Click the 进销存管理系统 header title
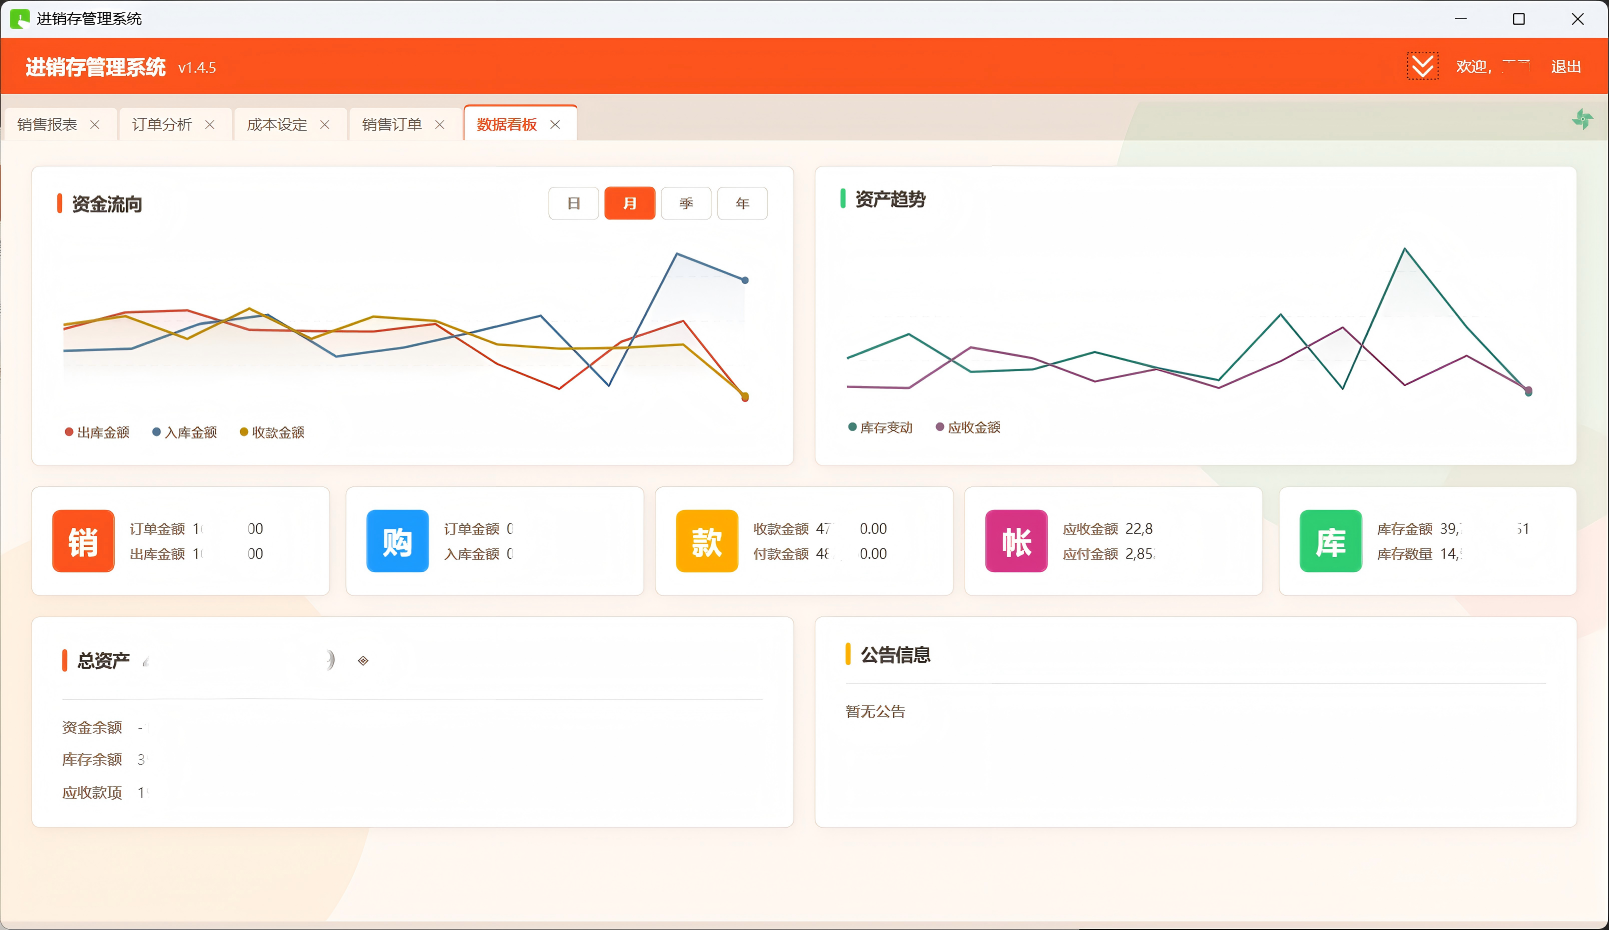 click(96, 67)
